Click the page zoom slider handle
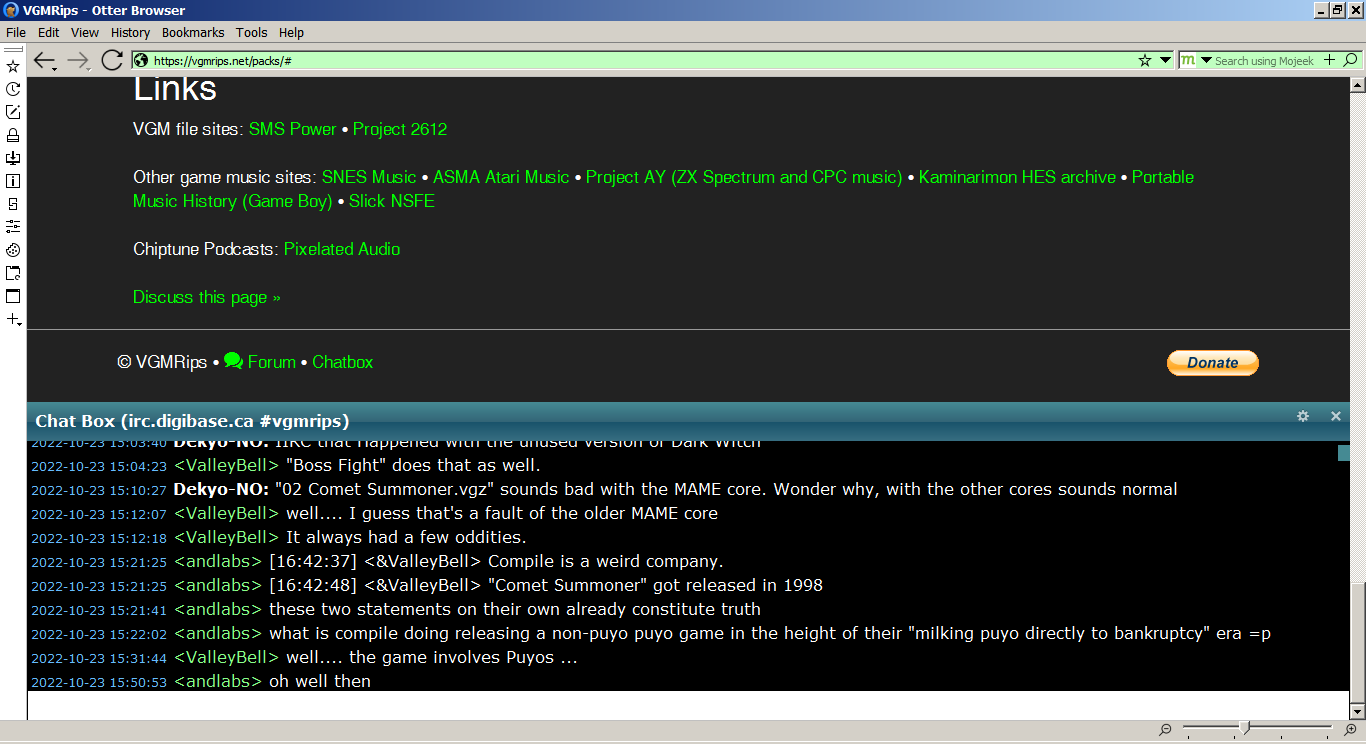 tap(1244, 728)
